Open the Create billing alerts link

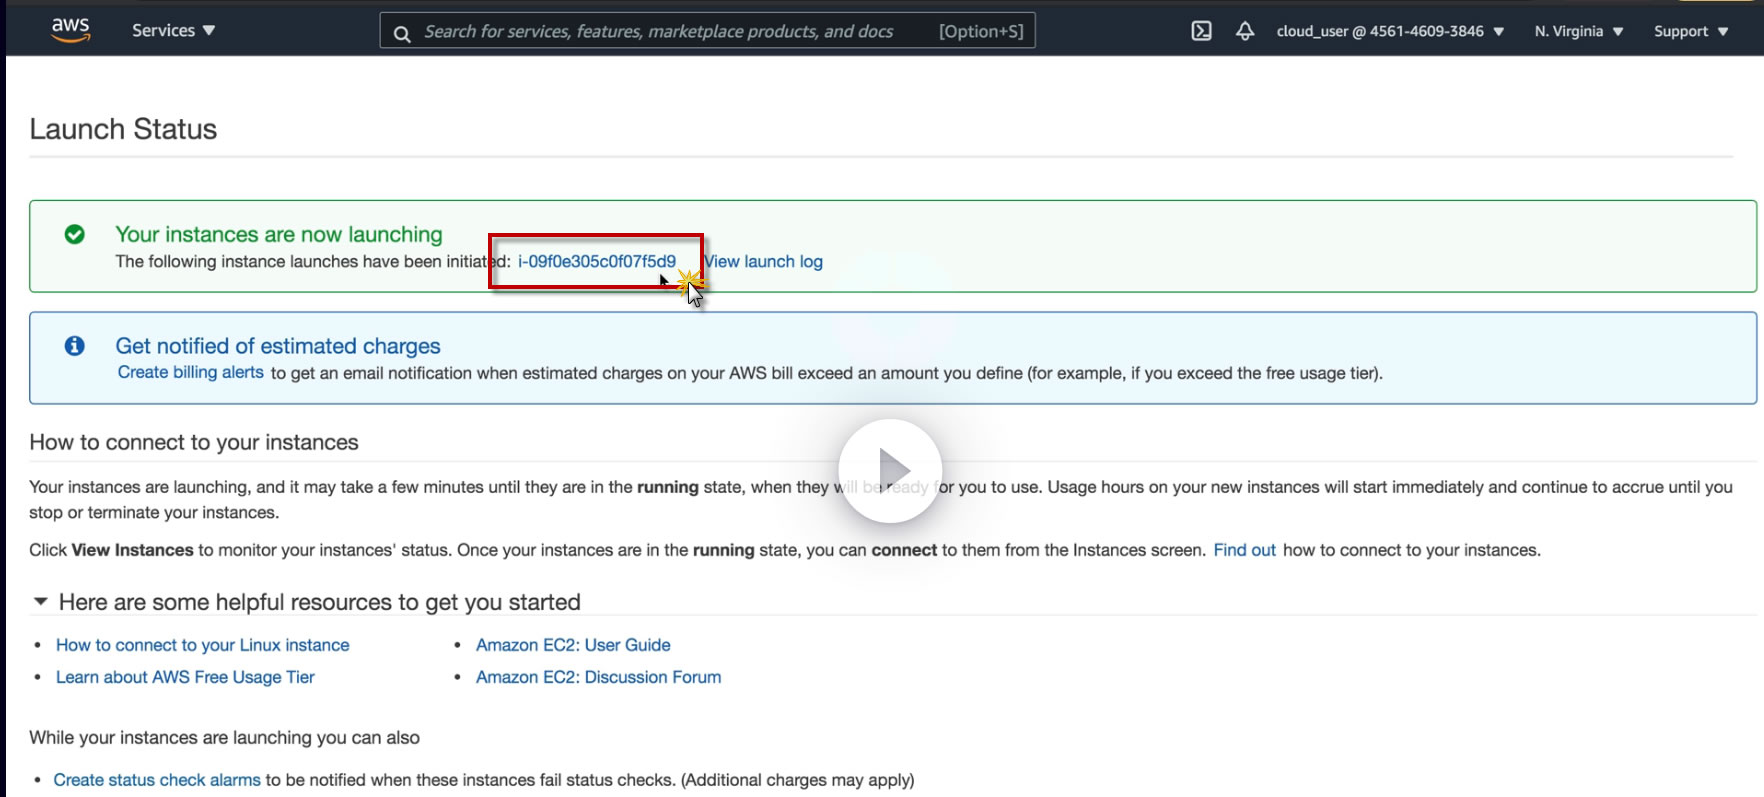190,372
